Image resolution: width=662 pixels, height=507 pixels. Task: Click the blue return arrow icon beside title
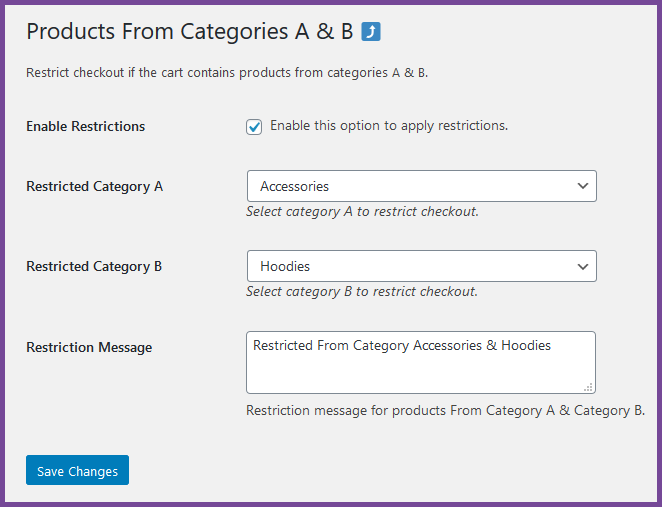[371, 31]
